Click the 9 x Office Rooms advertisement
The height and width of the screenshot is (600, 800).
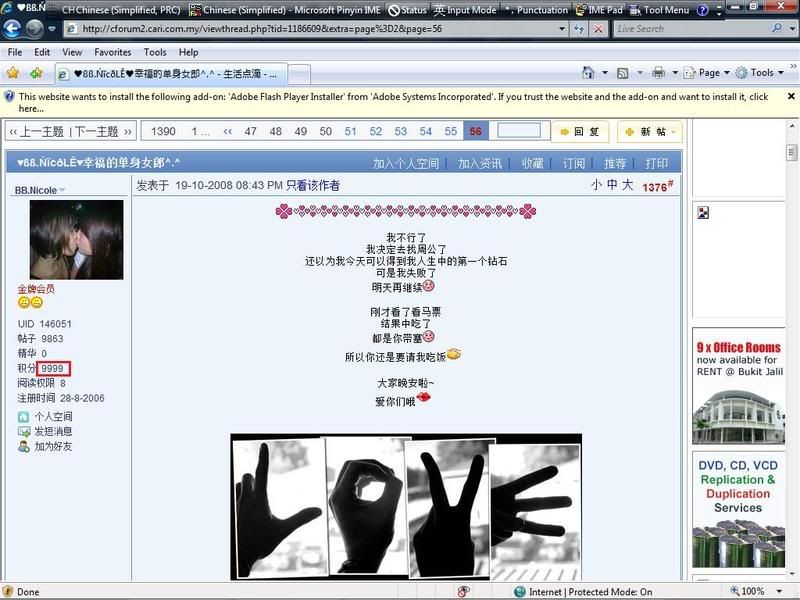(x=739, y=386)
